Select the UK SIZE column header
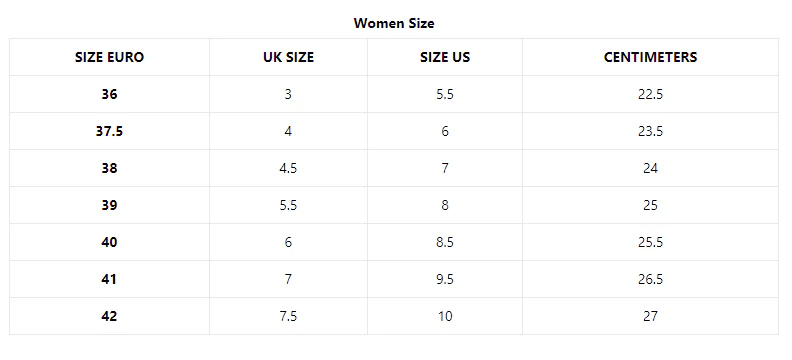This screenshot has height=360, width=792. tap(288, 57)
